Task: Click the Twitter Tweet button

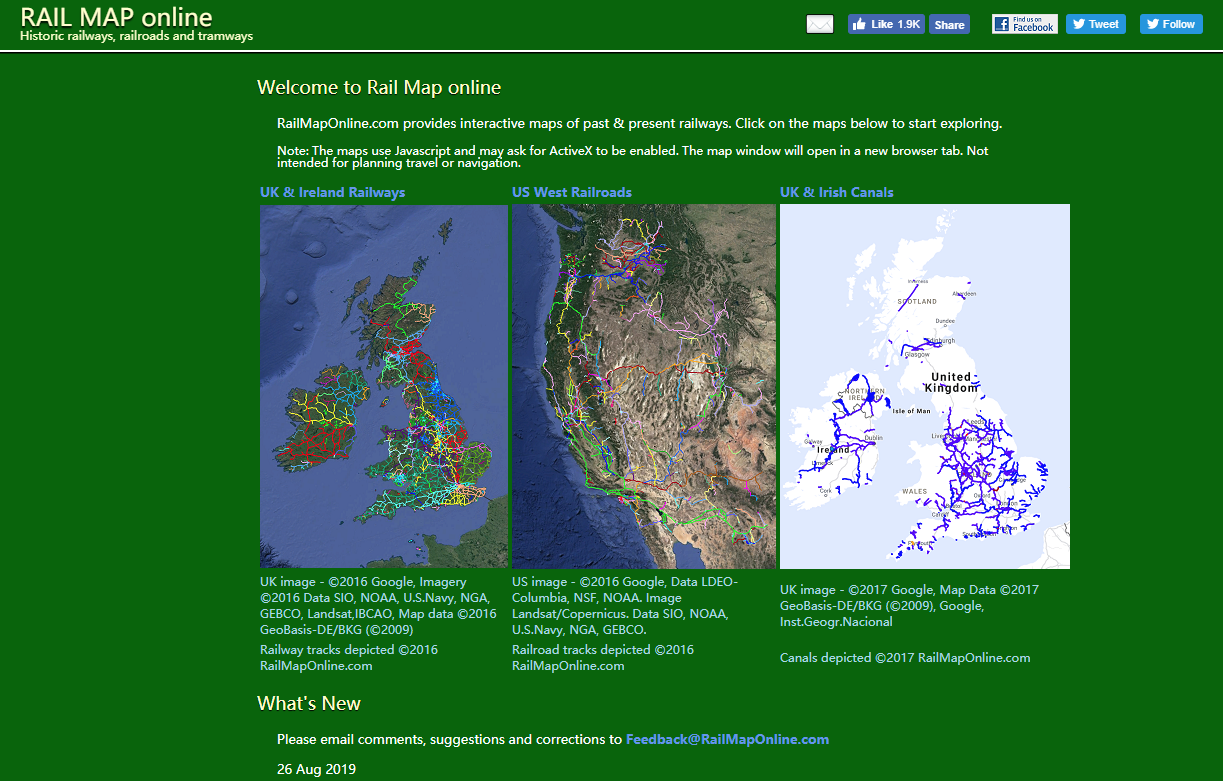Action: [x=1095, y=24]
